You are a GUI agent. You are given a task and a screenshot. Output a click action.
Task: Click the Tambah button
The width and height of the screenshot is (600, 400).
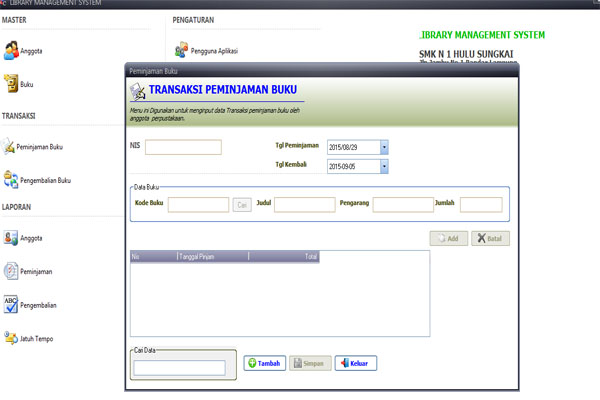click(x=264, y=363)
